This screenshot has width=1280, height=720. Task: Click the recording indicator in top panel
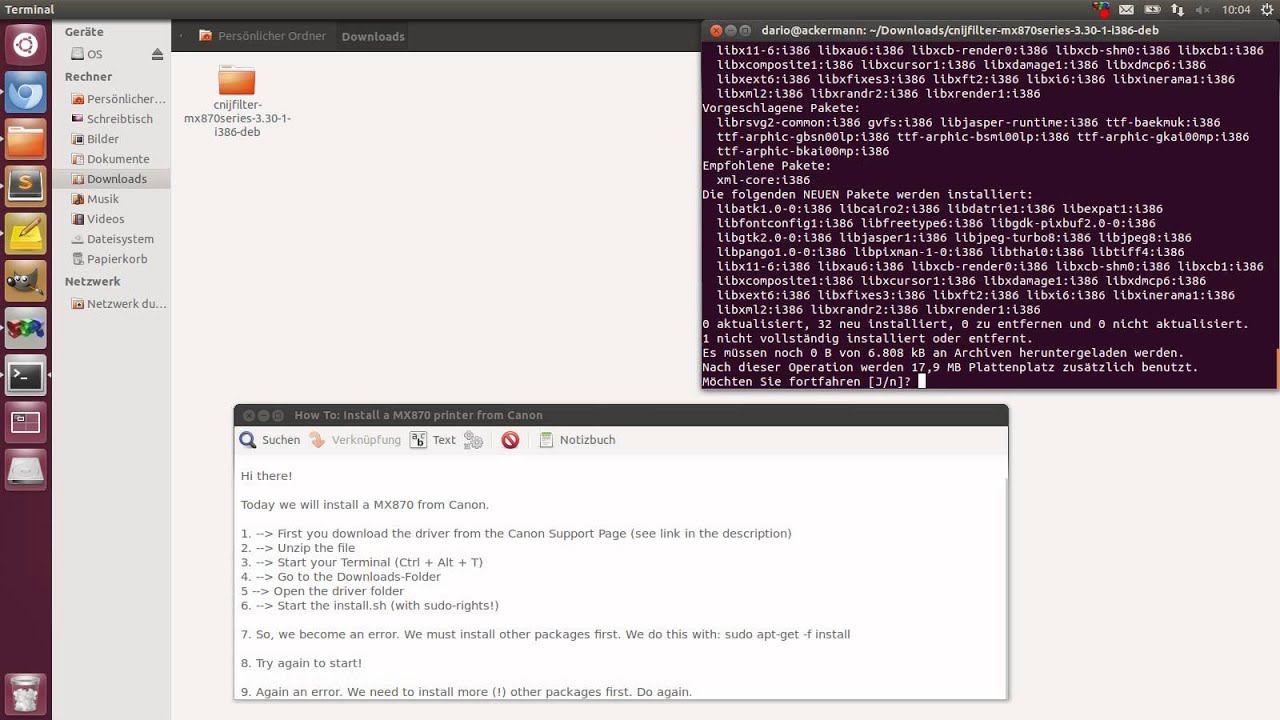click(x=1102, y=10)
